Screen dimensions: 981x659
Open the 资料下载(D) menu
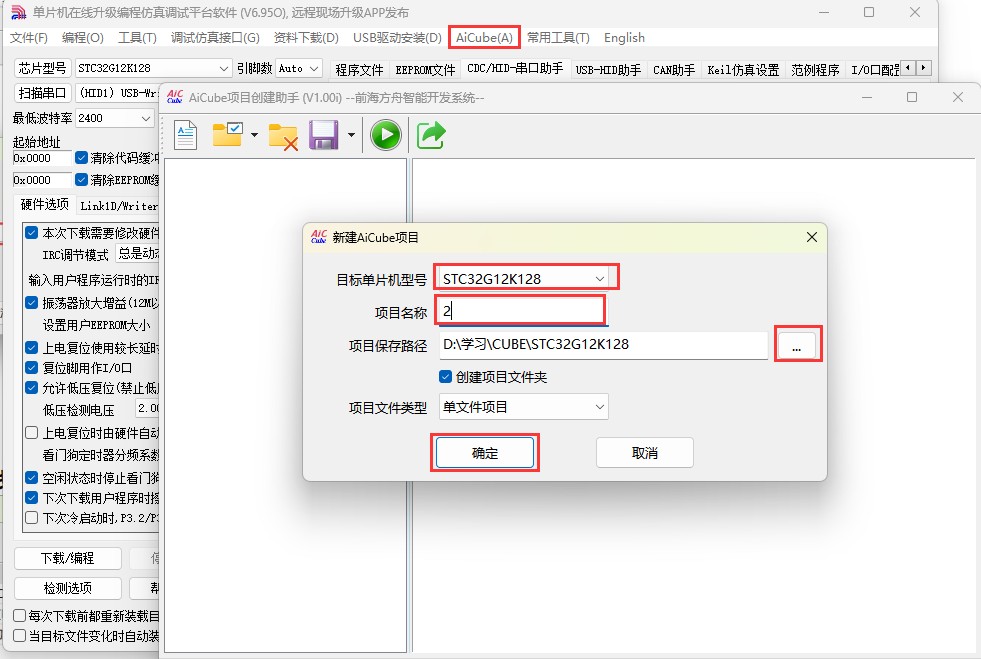pos(306,38)
